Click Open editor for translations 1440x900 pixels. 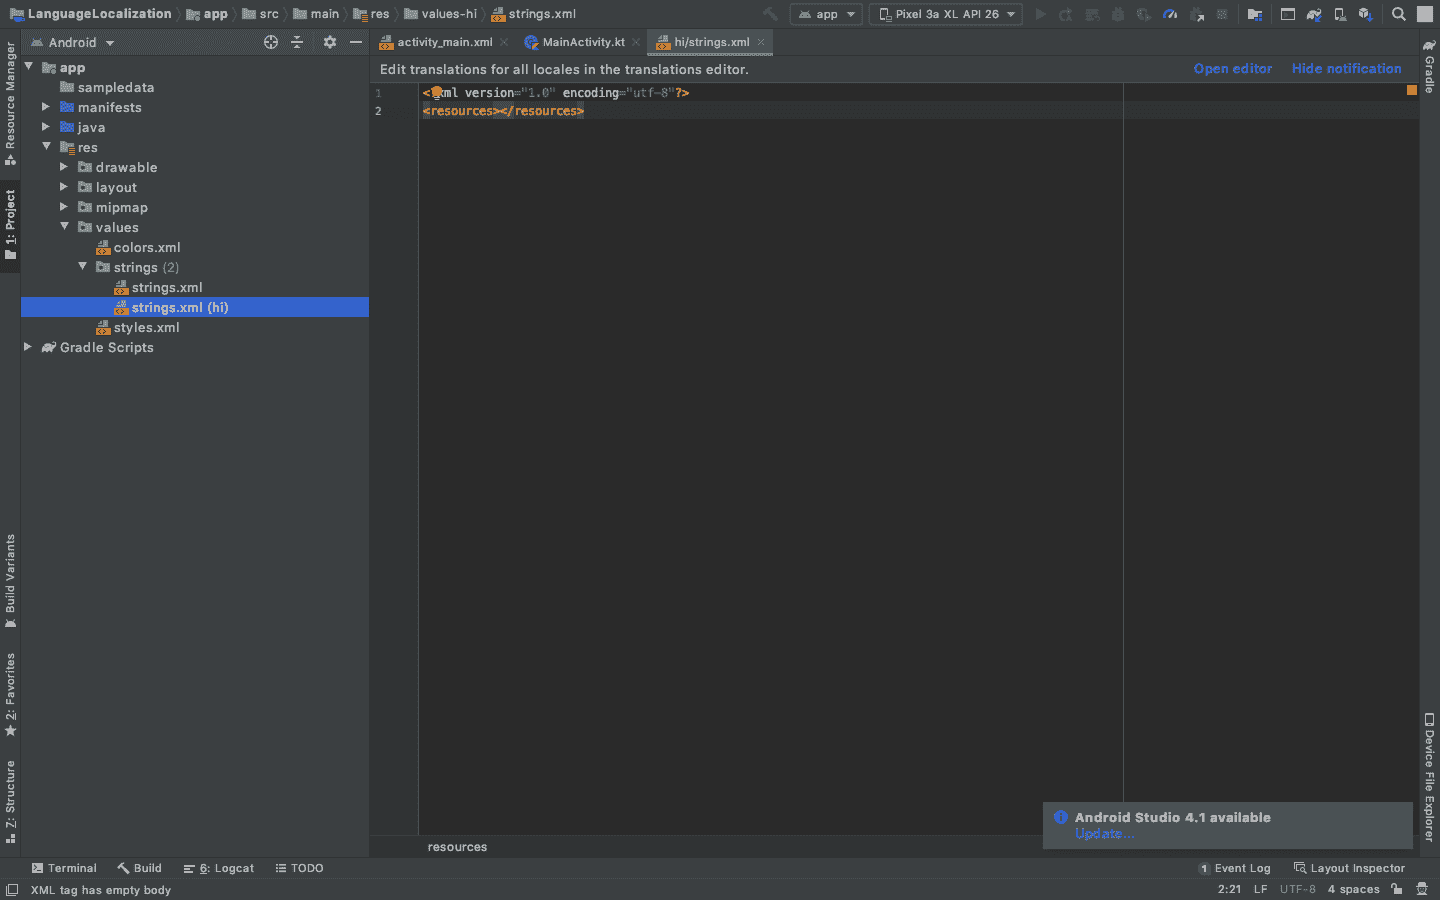pyautogui.click(x=1233, y=68)
